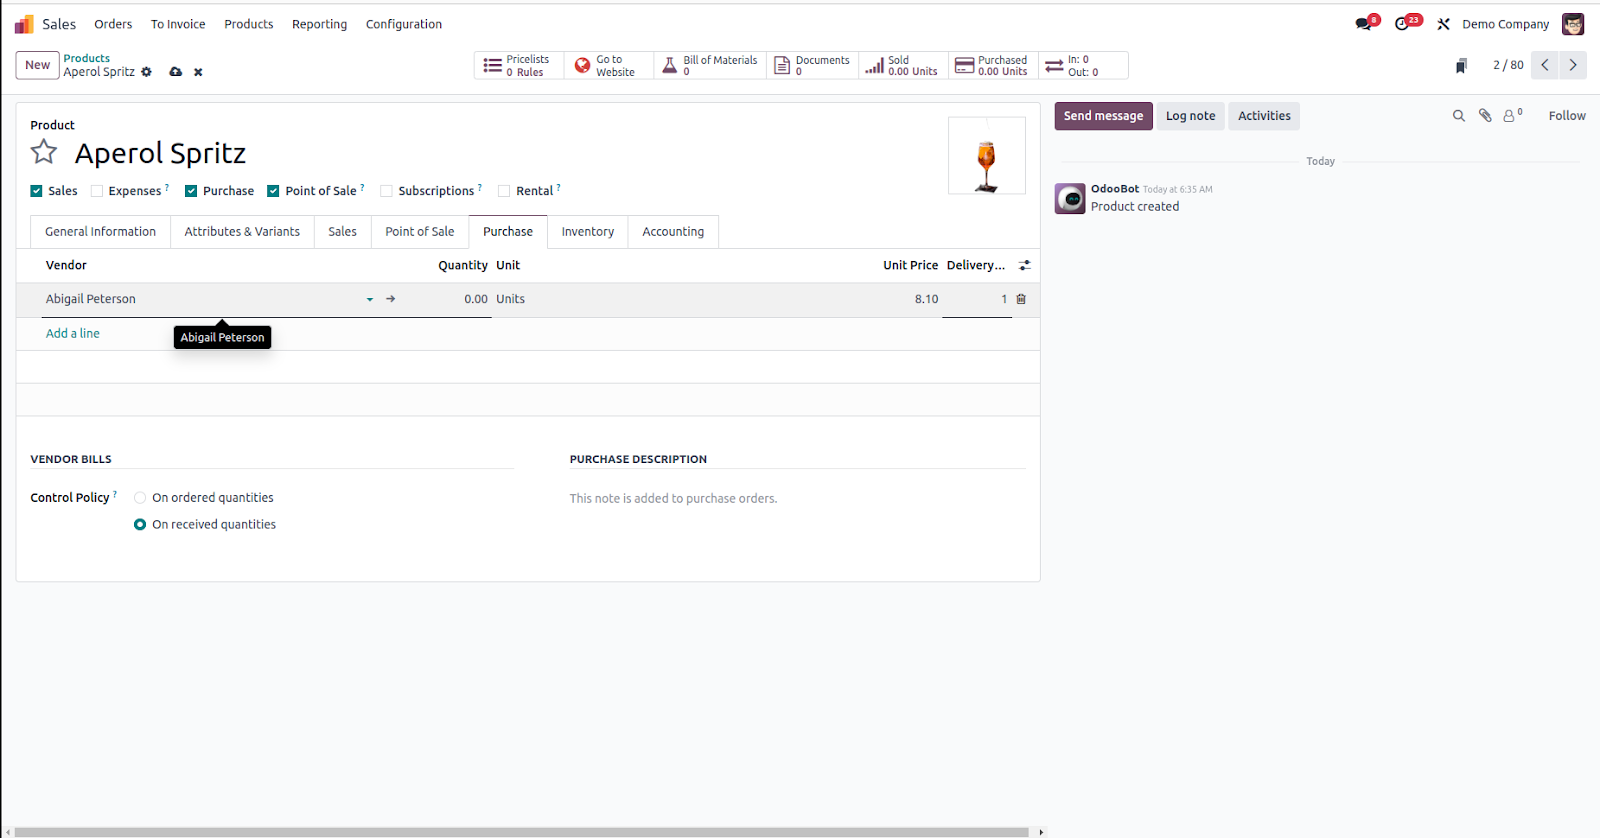
Task: Switch to Point of Sale tab
Action: (x=420, y=231)
